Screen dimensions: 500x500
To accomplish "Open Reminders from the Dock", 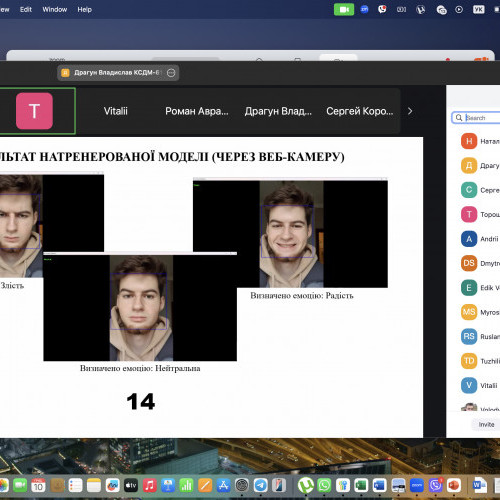I will pyautogui.click(x=75, y=485).
